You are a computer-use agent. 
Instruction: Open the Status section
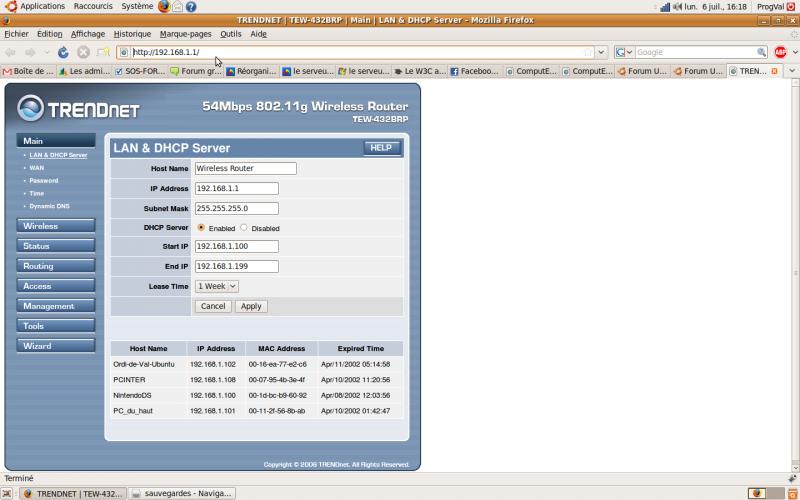click(56, 246)
